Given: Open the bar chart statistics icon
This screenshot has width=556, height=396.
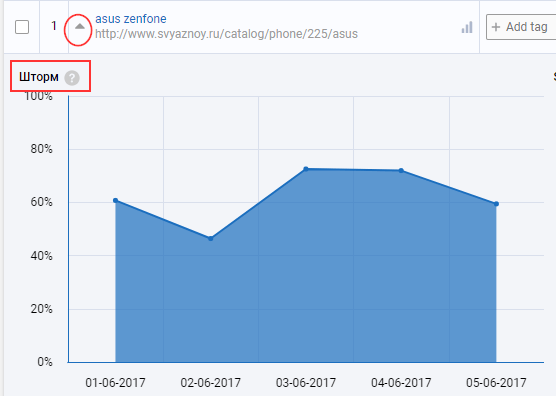Looking at the screenshot, I should [x=467, y=27].
